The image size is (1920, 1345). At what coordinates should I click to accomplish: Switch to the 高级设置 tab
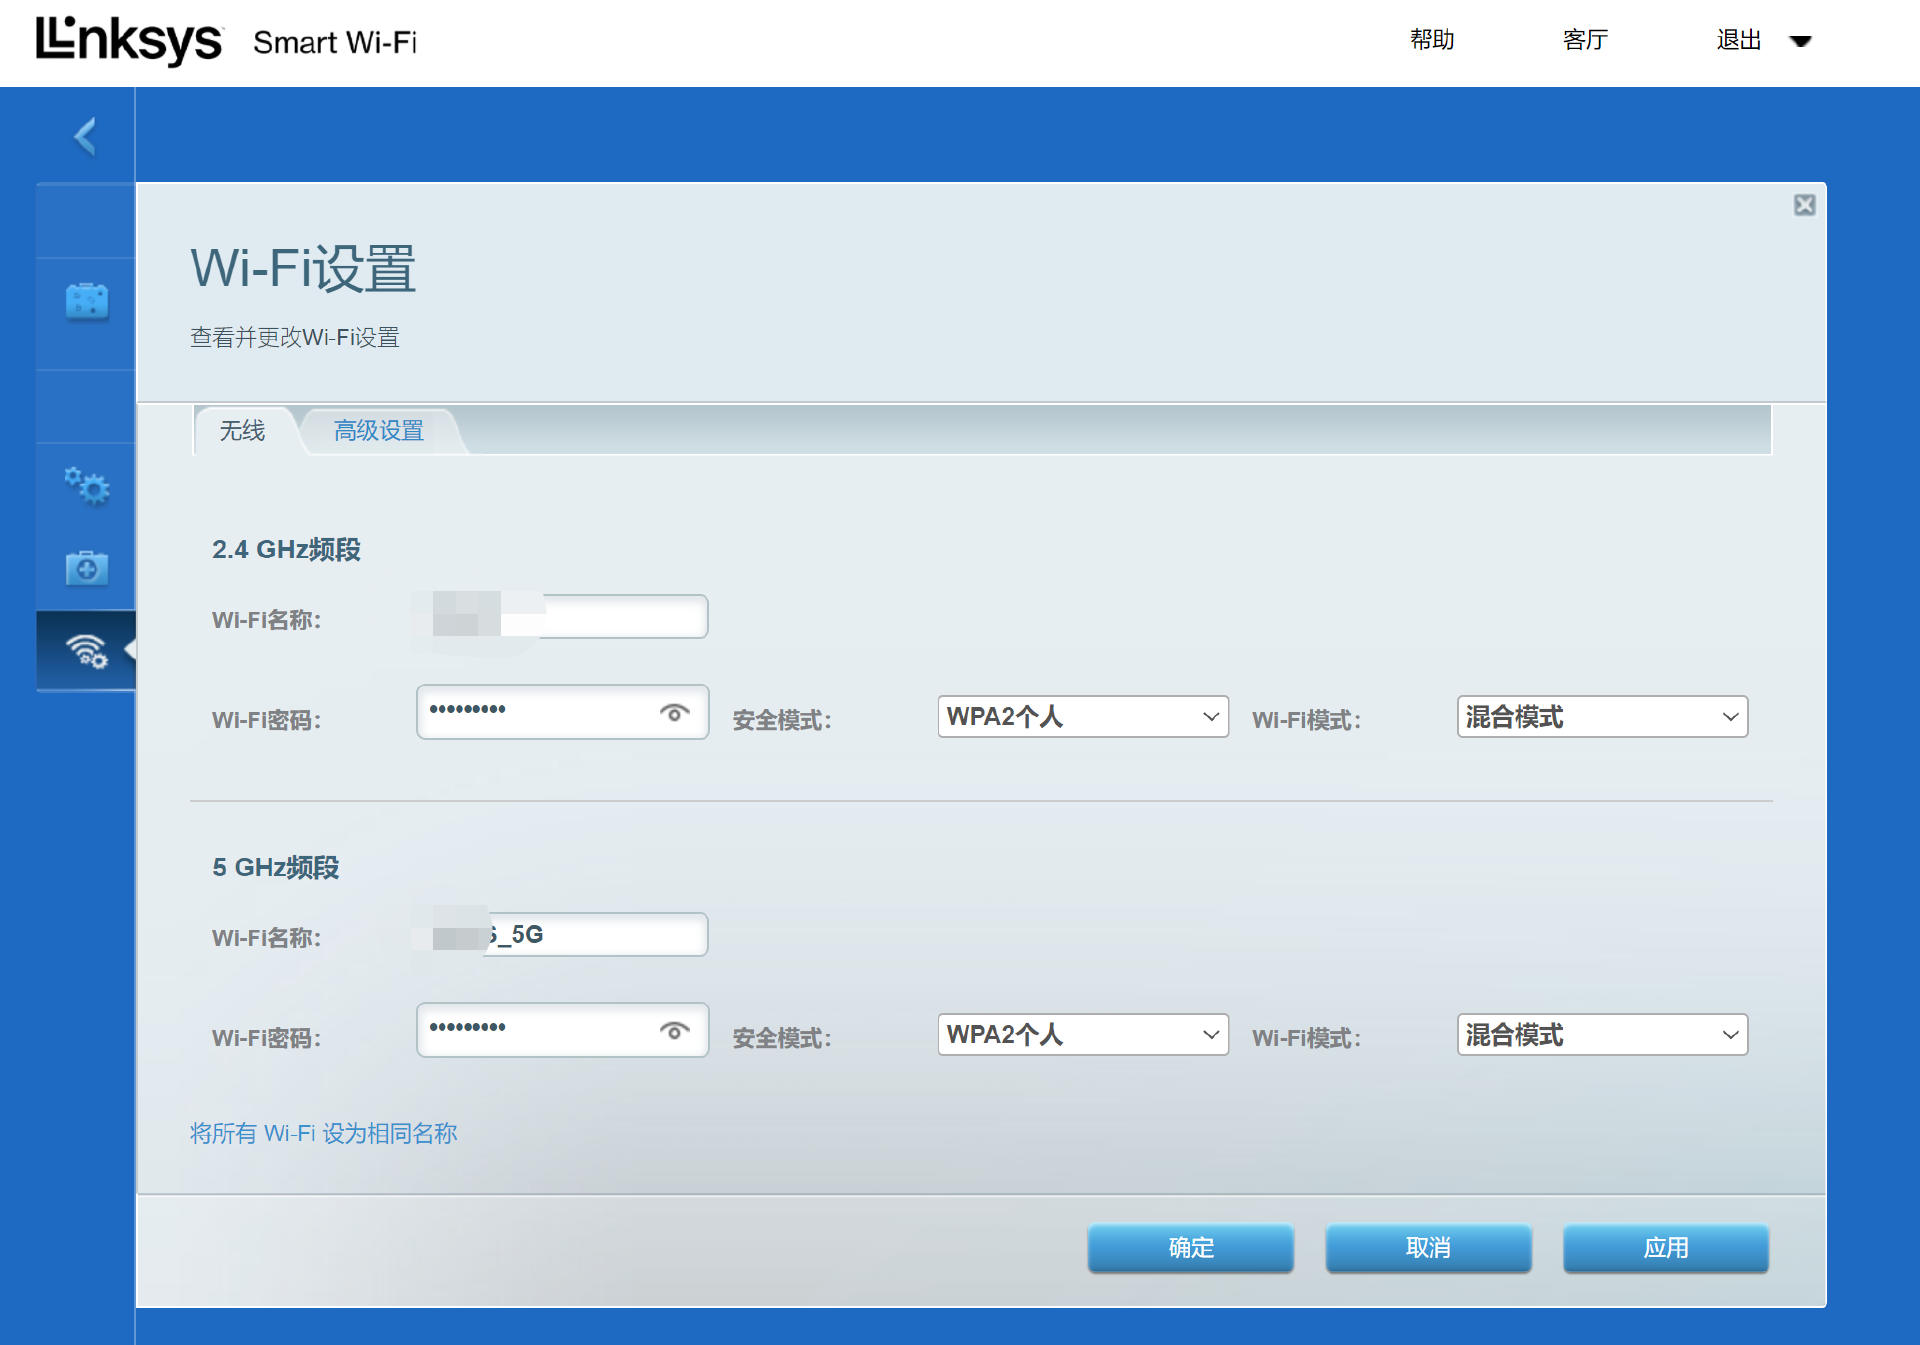[x=379, y=431]
